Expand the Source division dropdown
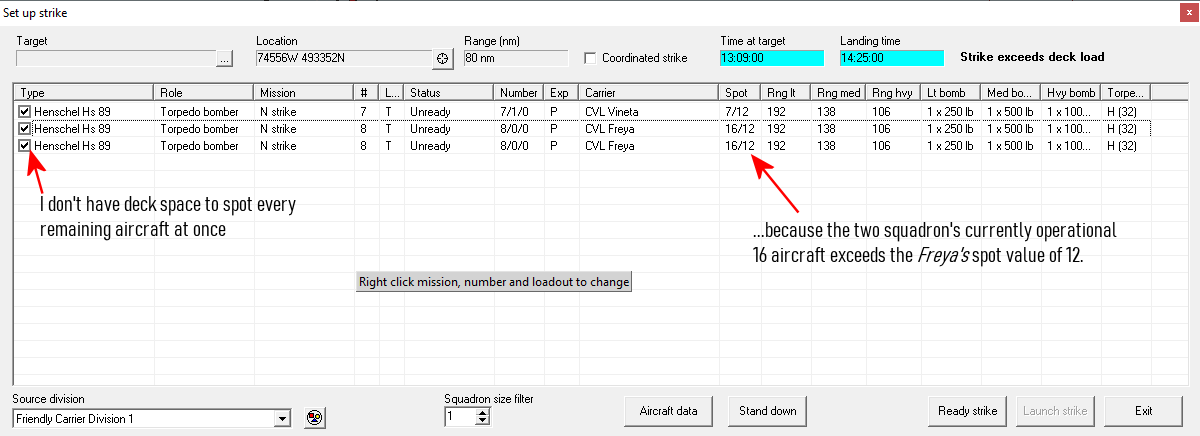Screen dimensions: 1200x436 (x=283, y=418)
